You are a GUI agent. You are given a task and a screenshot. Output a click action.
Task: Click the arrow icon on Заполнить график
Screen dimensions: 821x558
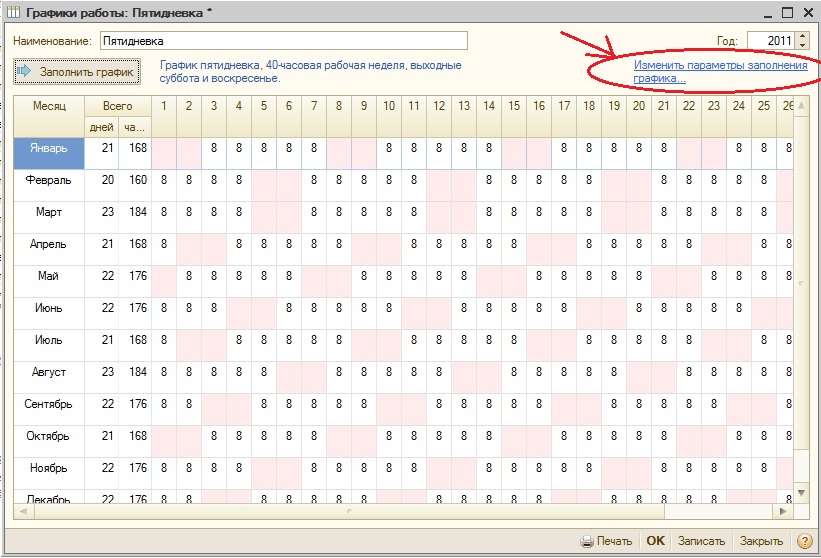coord(24,71)
